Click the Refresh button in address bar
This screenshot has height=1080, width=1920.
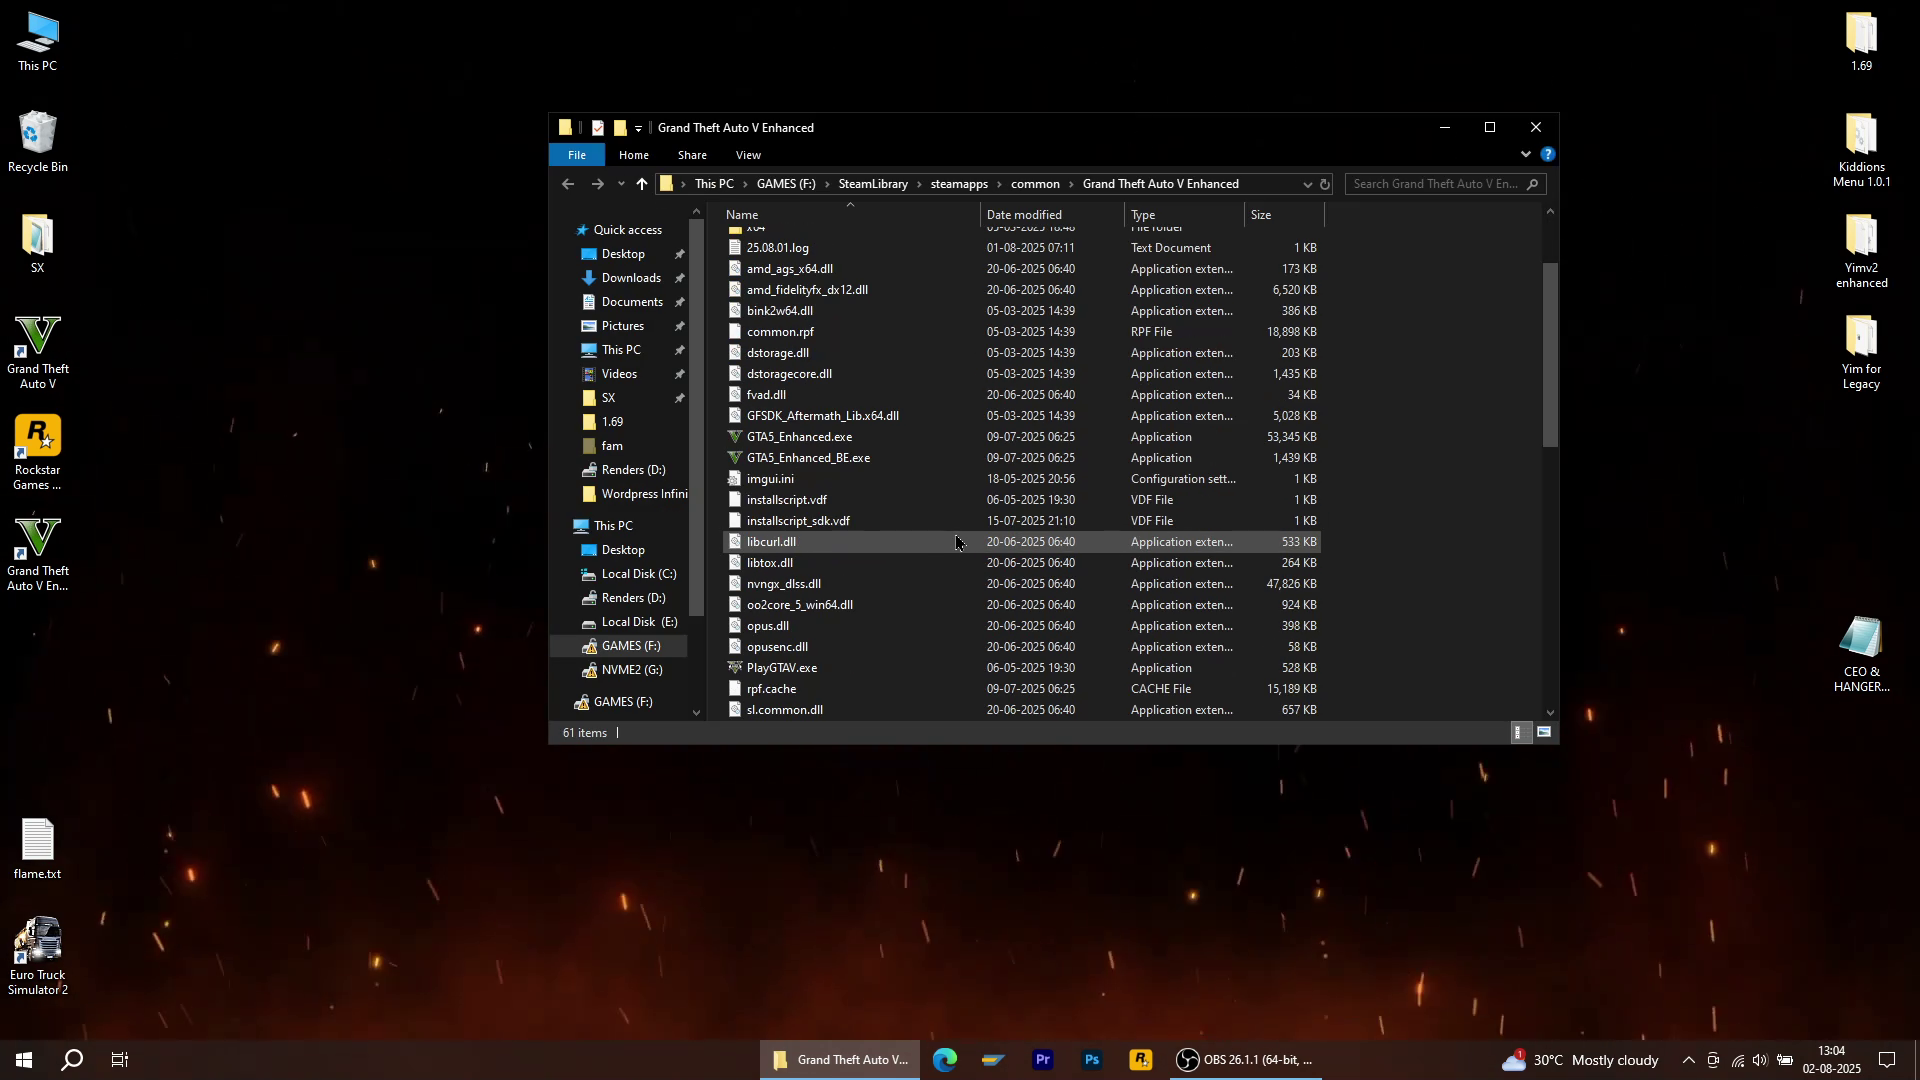click(x=1324, y=184)
